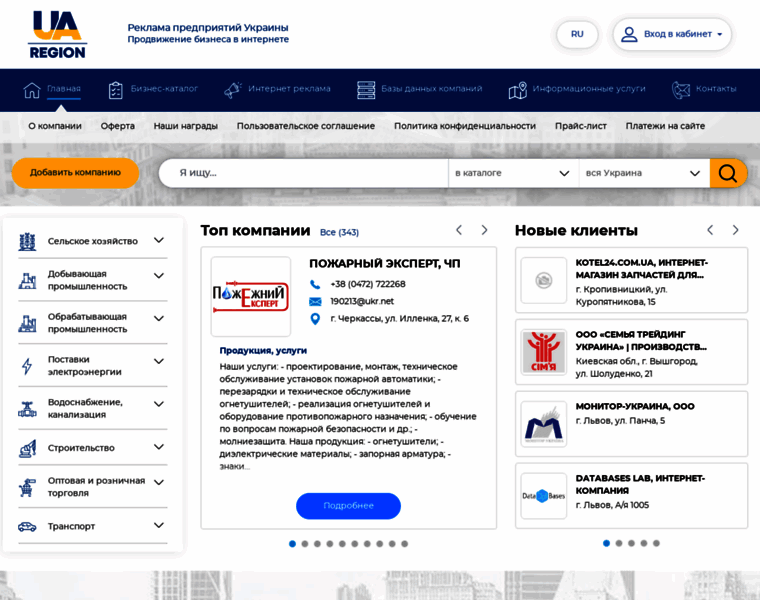Expand the Строительство chevron
760x600 pixels.
(x=158, y=447)
